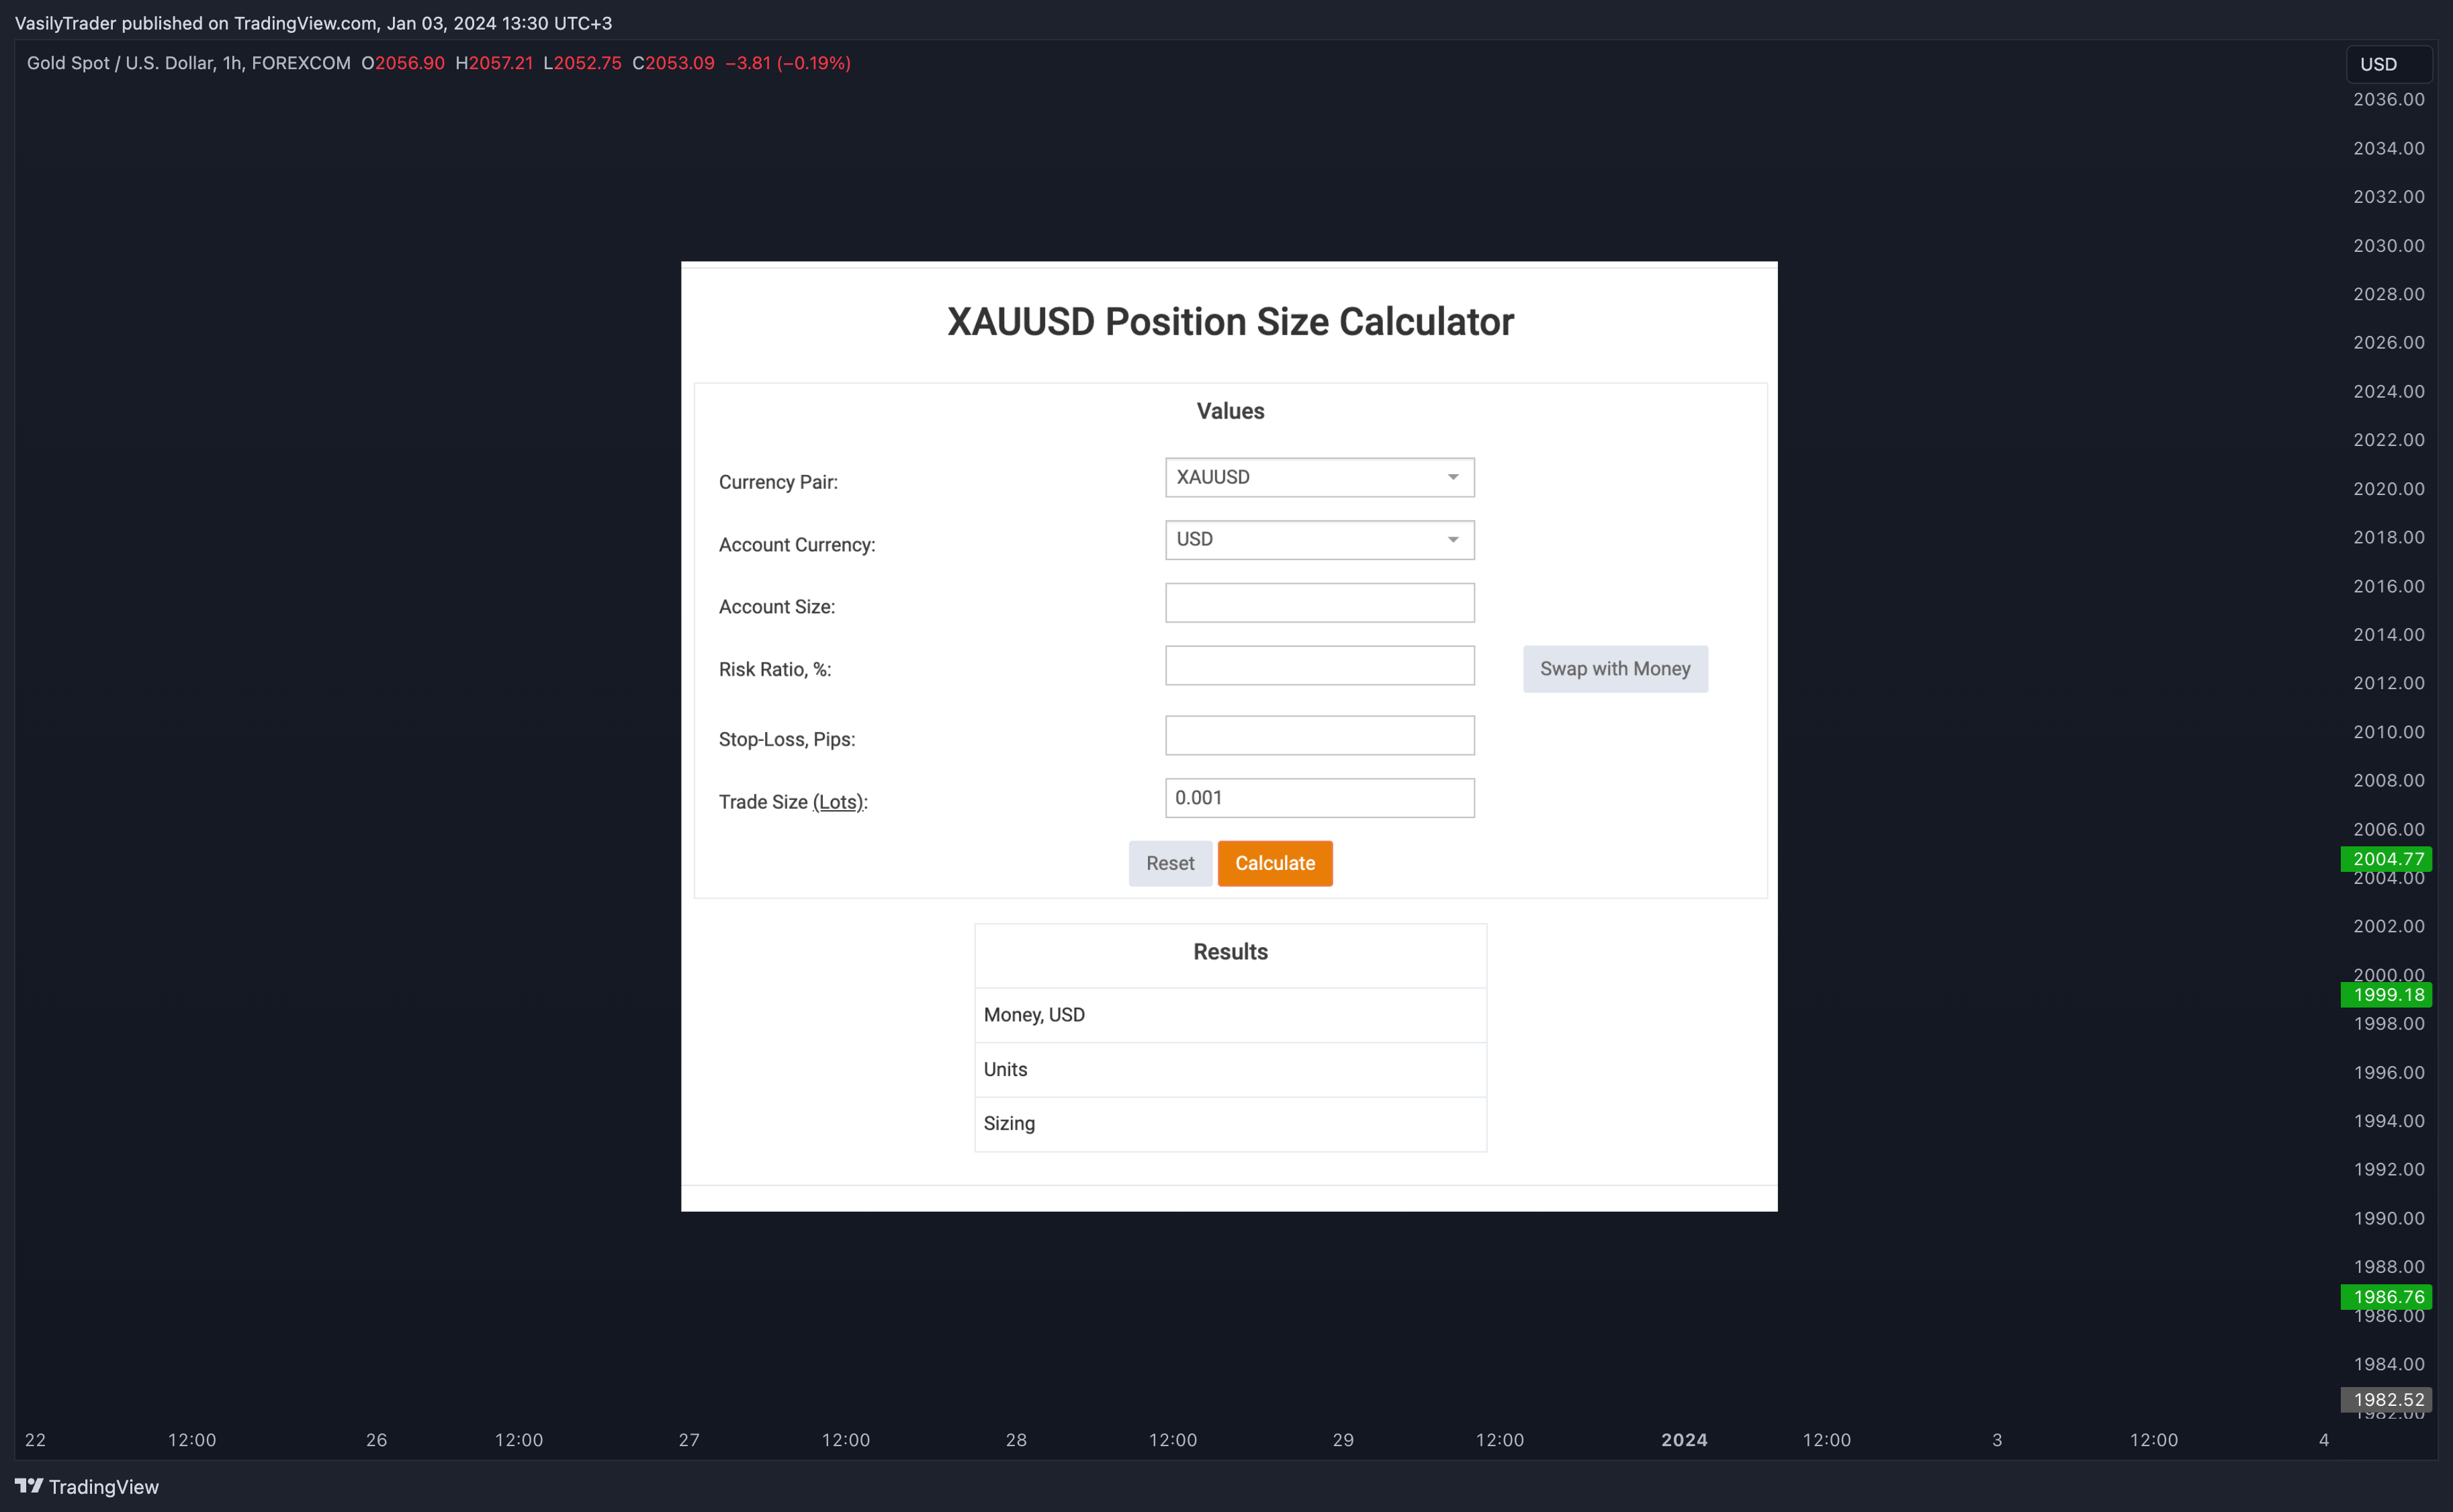This screenshot has height=1512, width=2453.
Task: Click the Reset button
Action: [1170, 863]
